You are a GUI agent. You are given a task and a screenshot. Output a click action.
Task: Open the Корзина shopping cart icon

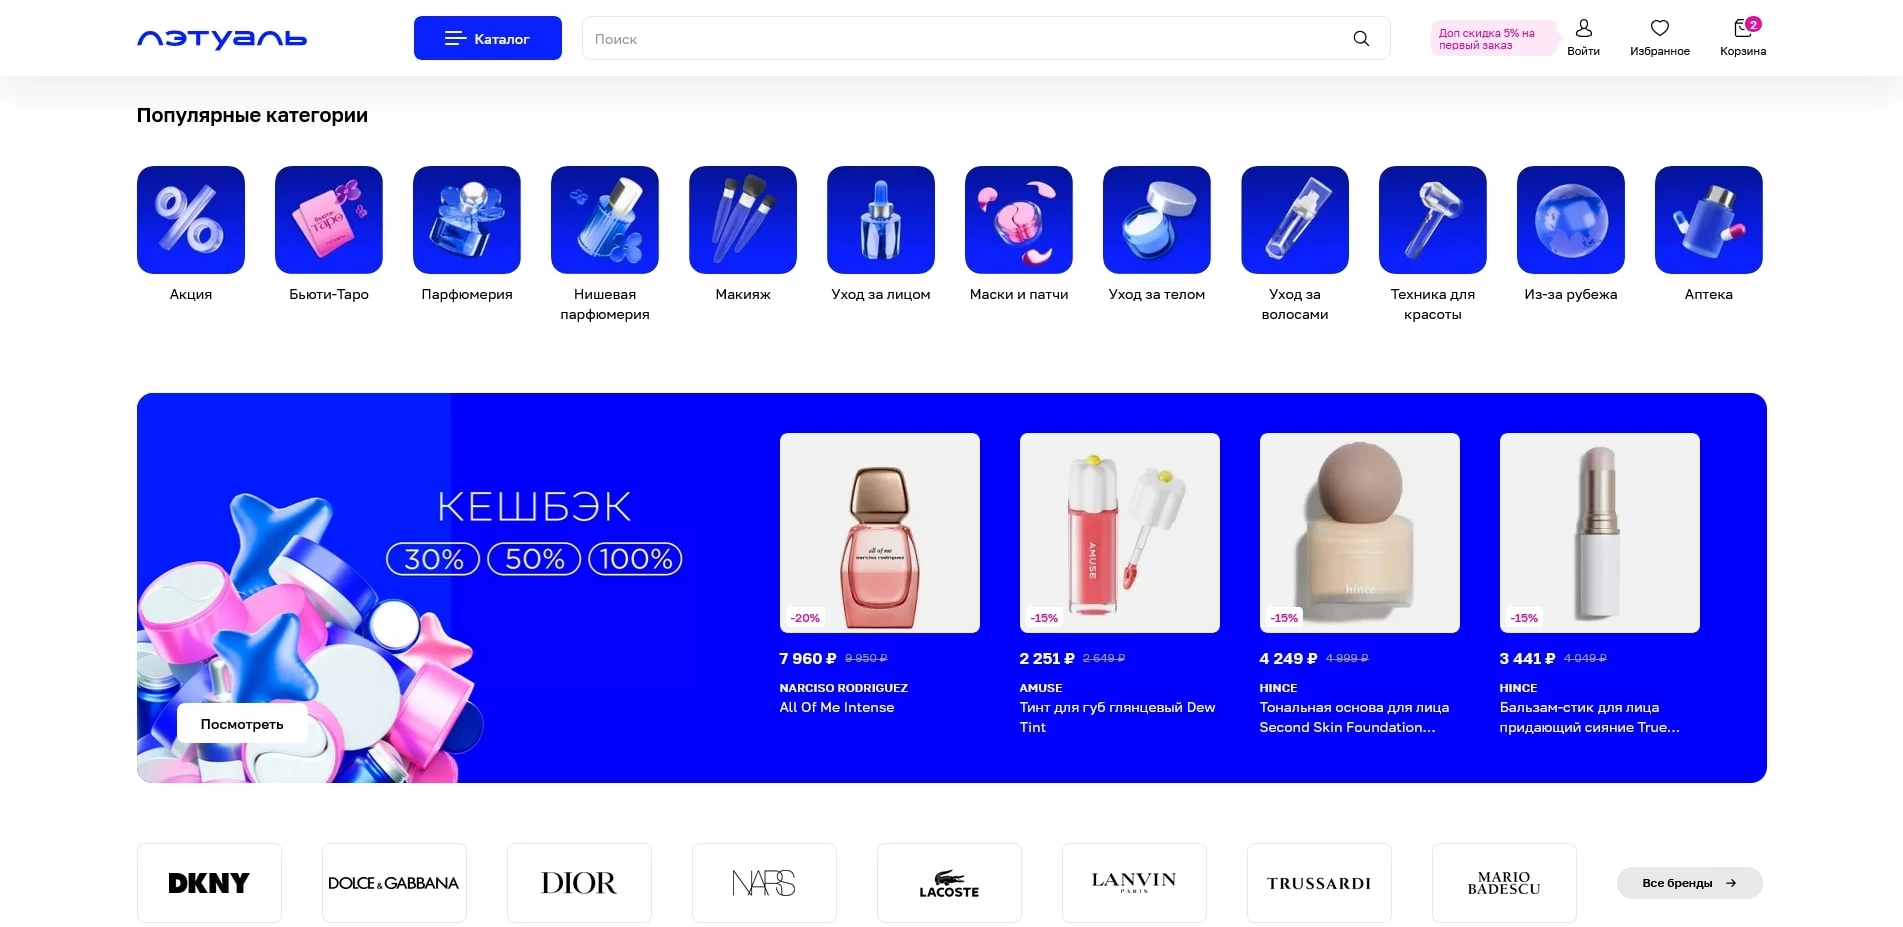pyautogui.click(x=1742, y=29)
